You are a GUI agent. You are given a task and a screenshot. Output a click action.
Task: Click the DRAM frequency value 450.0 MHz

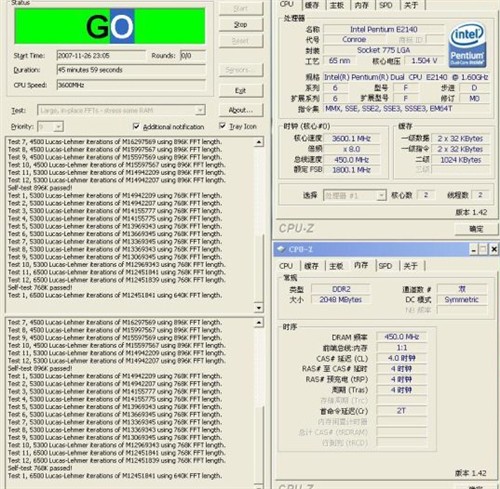click(x=402, y=337)
